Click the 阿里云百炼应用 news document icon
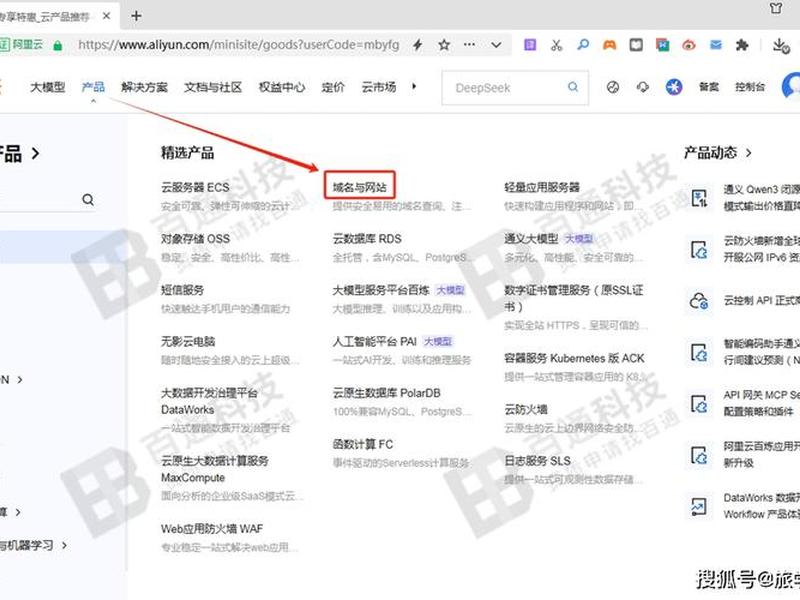 pos(698,455)
